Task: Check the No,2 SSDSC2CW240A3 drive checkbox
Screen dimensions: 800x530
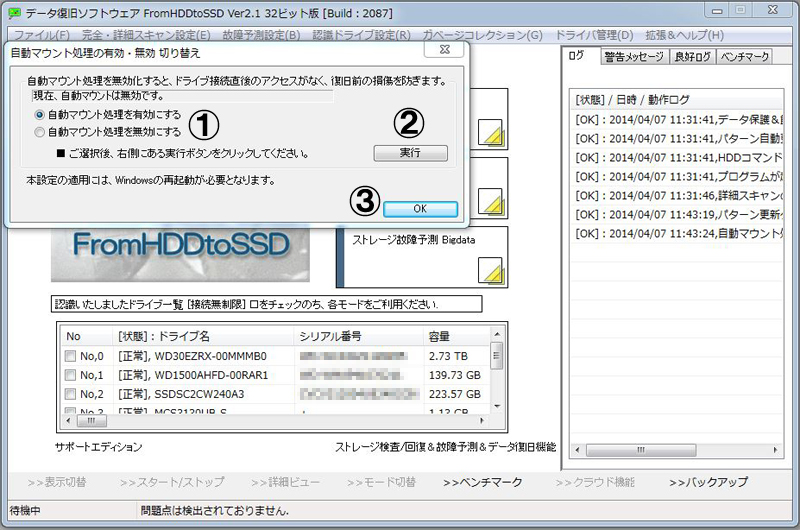Action: [70, 394]
